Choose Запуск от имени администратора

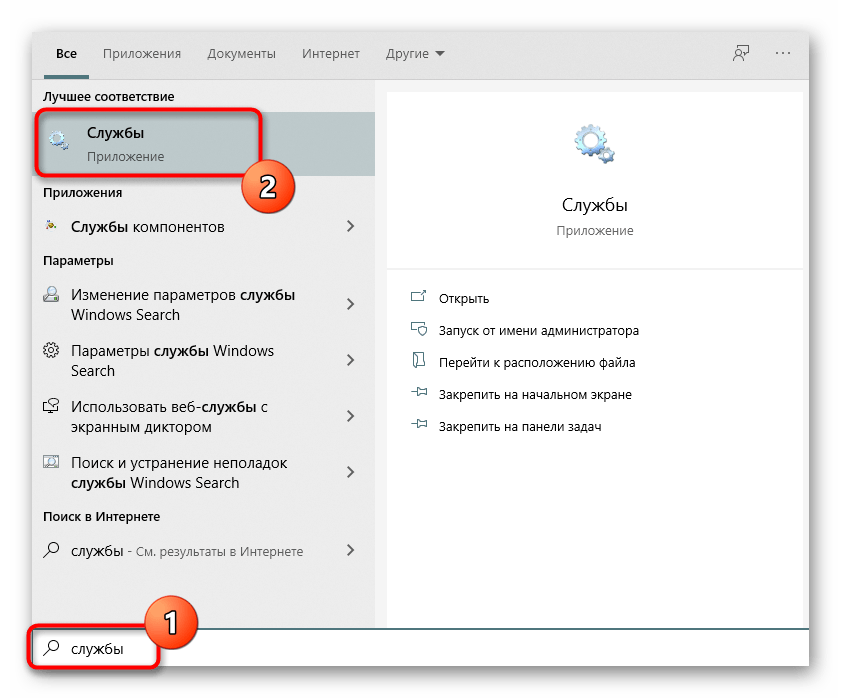(538, 330)
